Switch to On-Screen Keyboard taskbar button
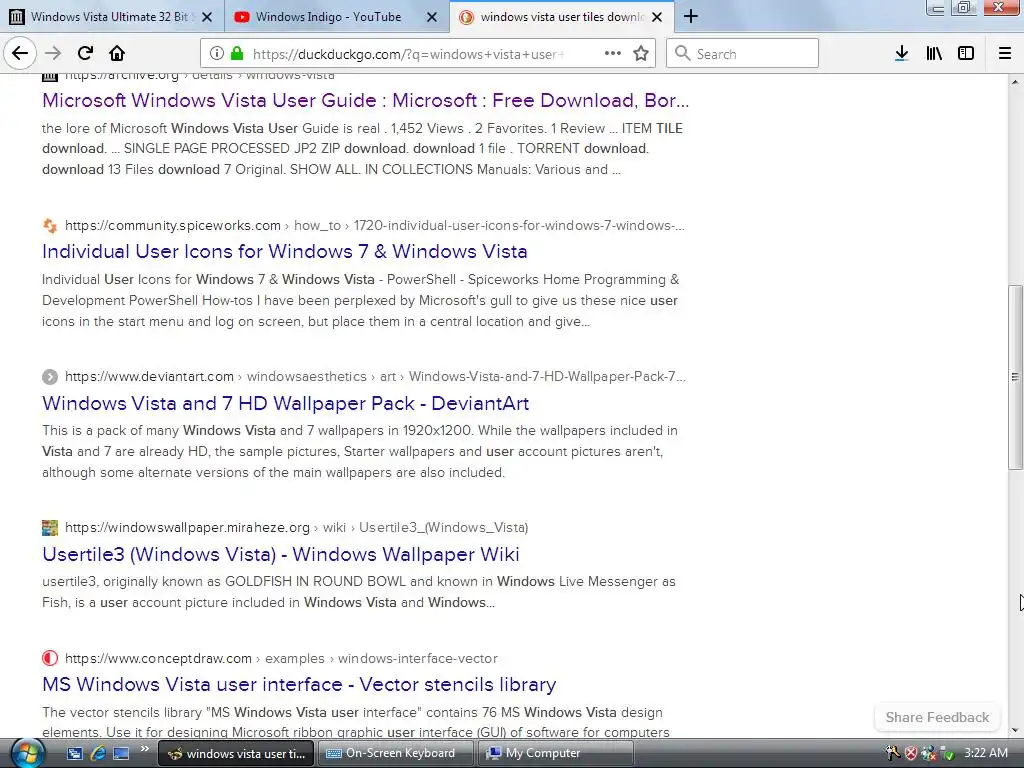 (x=396, y=754)
